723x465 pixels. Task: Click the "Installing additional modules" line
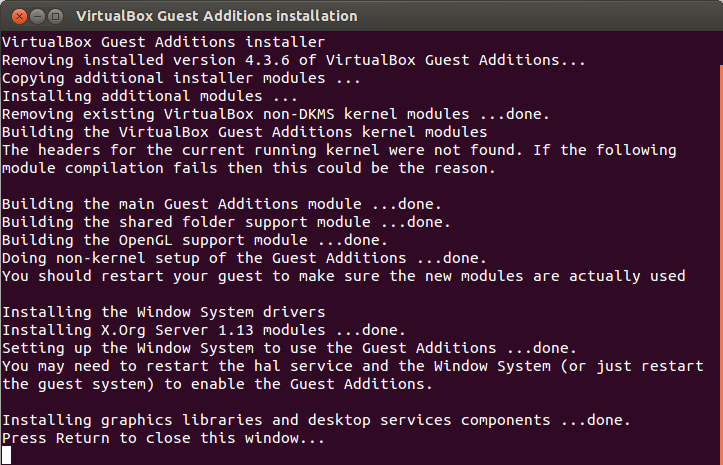click(x=150, y=96)
